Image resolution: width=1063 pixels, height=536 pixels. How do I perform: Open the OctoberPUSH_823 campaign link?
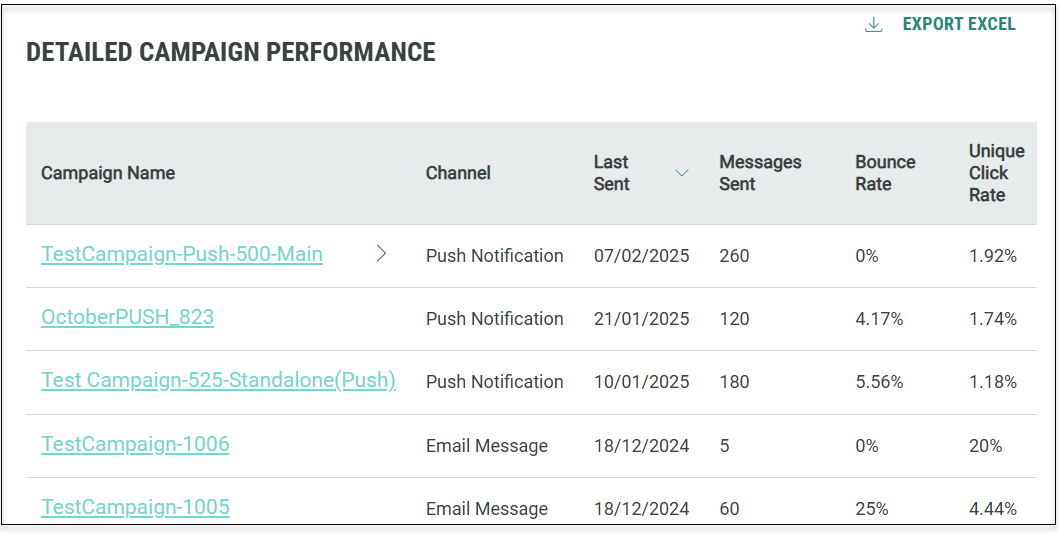point(127,317)
